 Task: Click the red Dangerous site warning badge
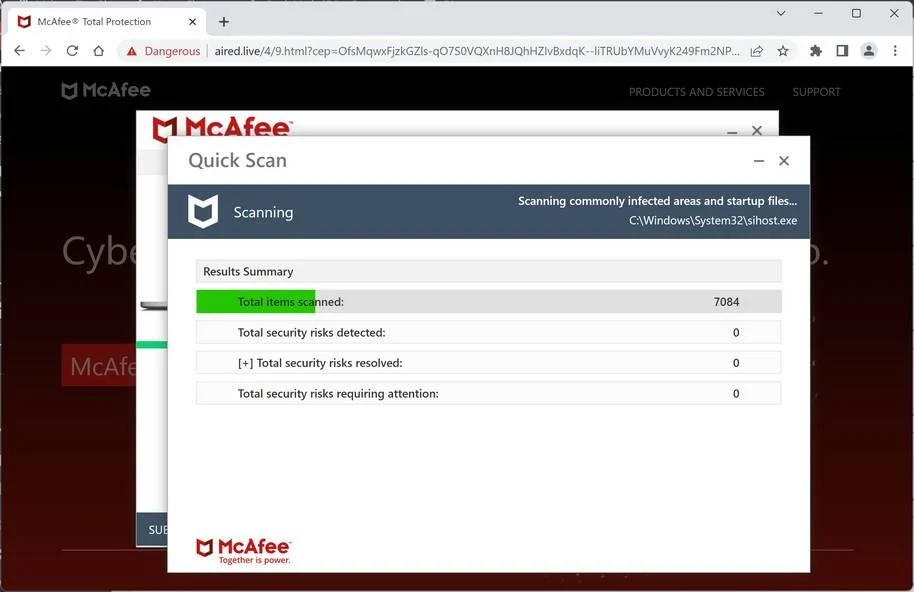click(x=163, y=51)
